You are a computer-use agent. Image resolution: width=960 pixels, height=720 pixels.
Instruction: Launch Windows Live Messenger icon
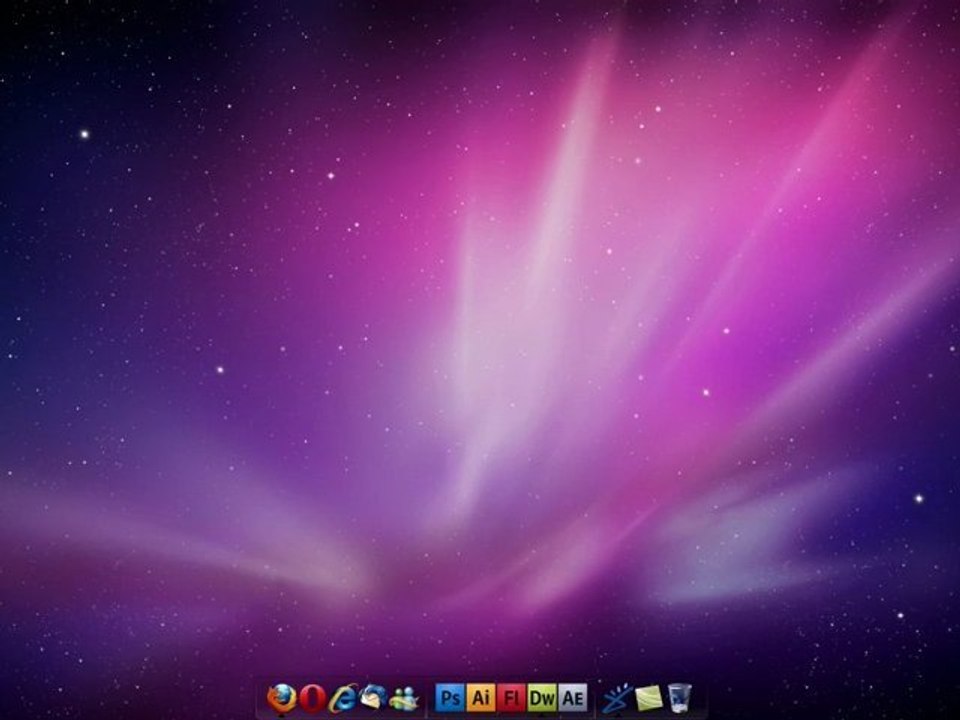point(403,699)
